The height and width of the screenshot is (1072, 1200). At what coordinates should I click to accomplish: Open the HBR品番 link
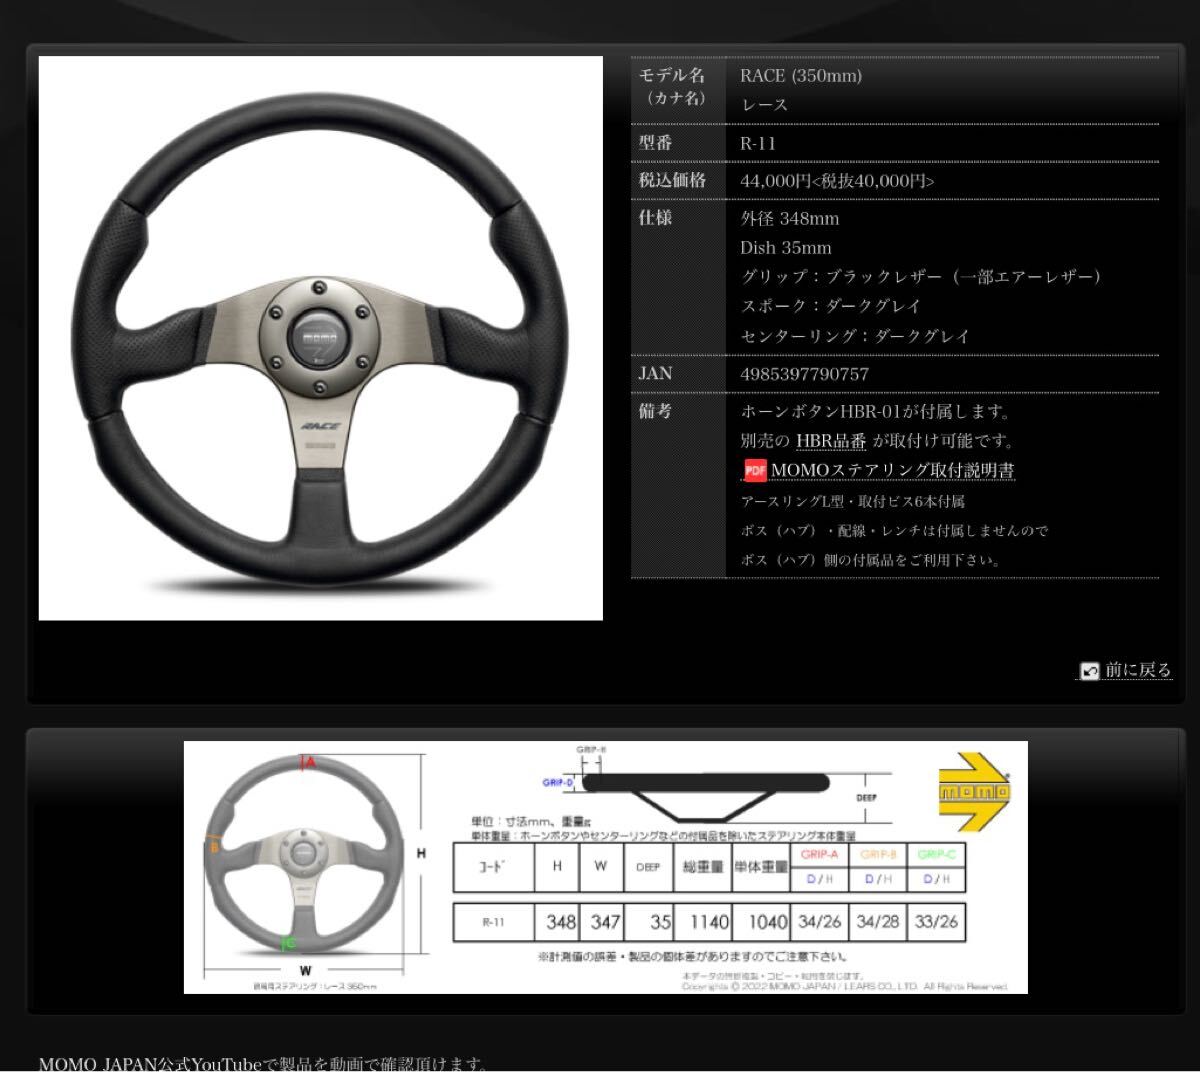click(831, 441)
